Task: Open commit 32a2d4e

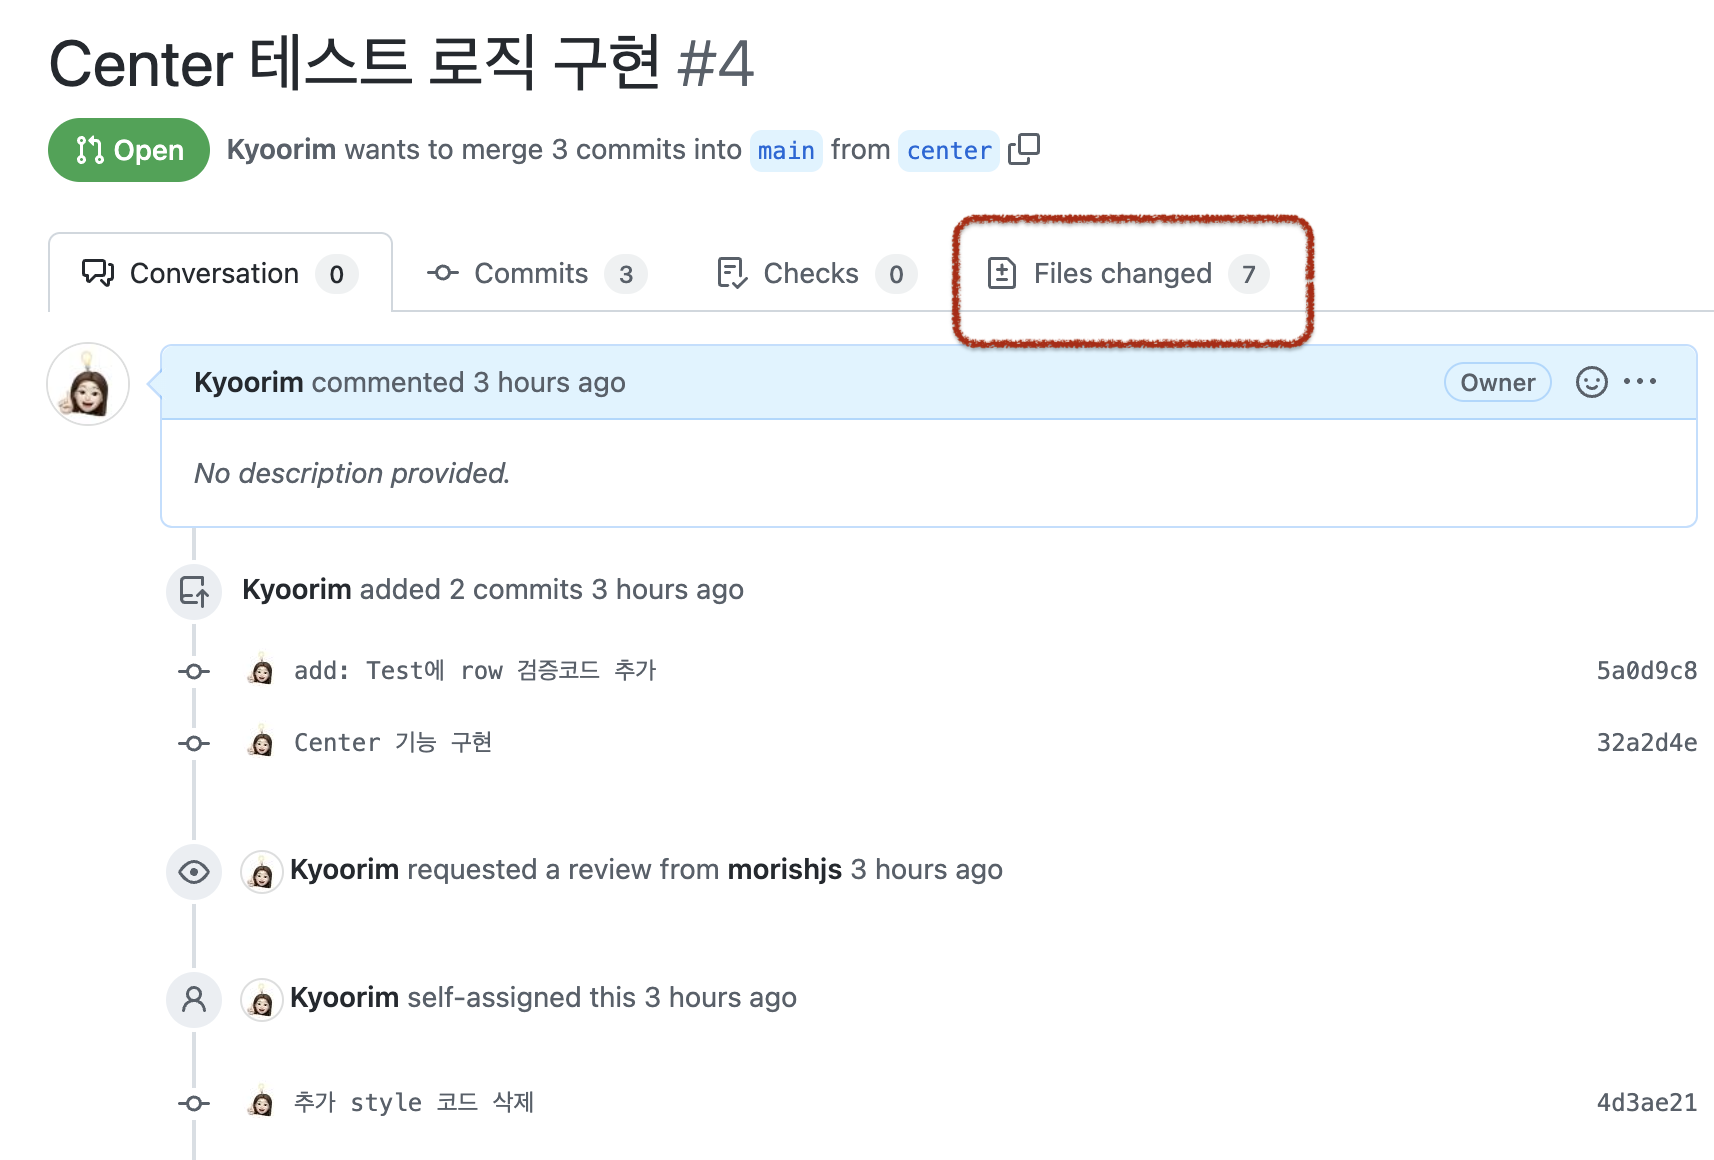Action: [1646, 742]
